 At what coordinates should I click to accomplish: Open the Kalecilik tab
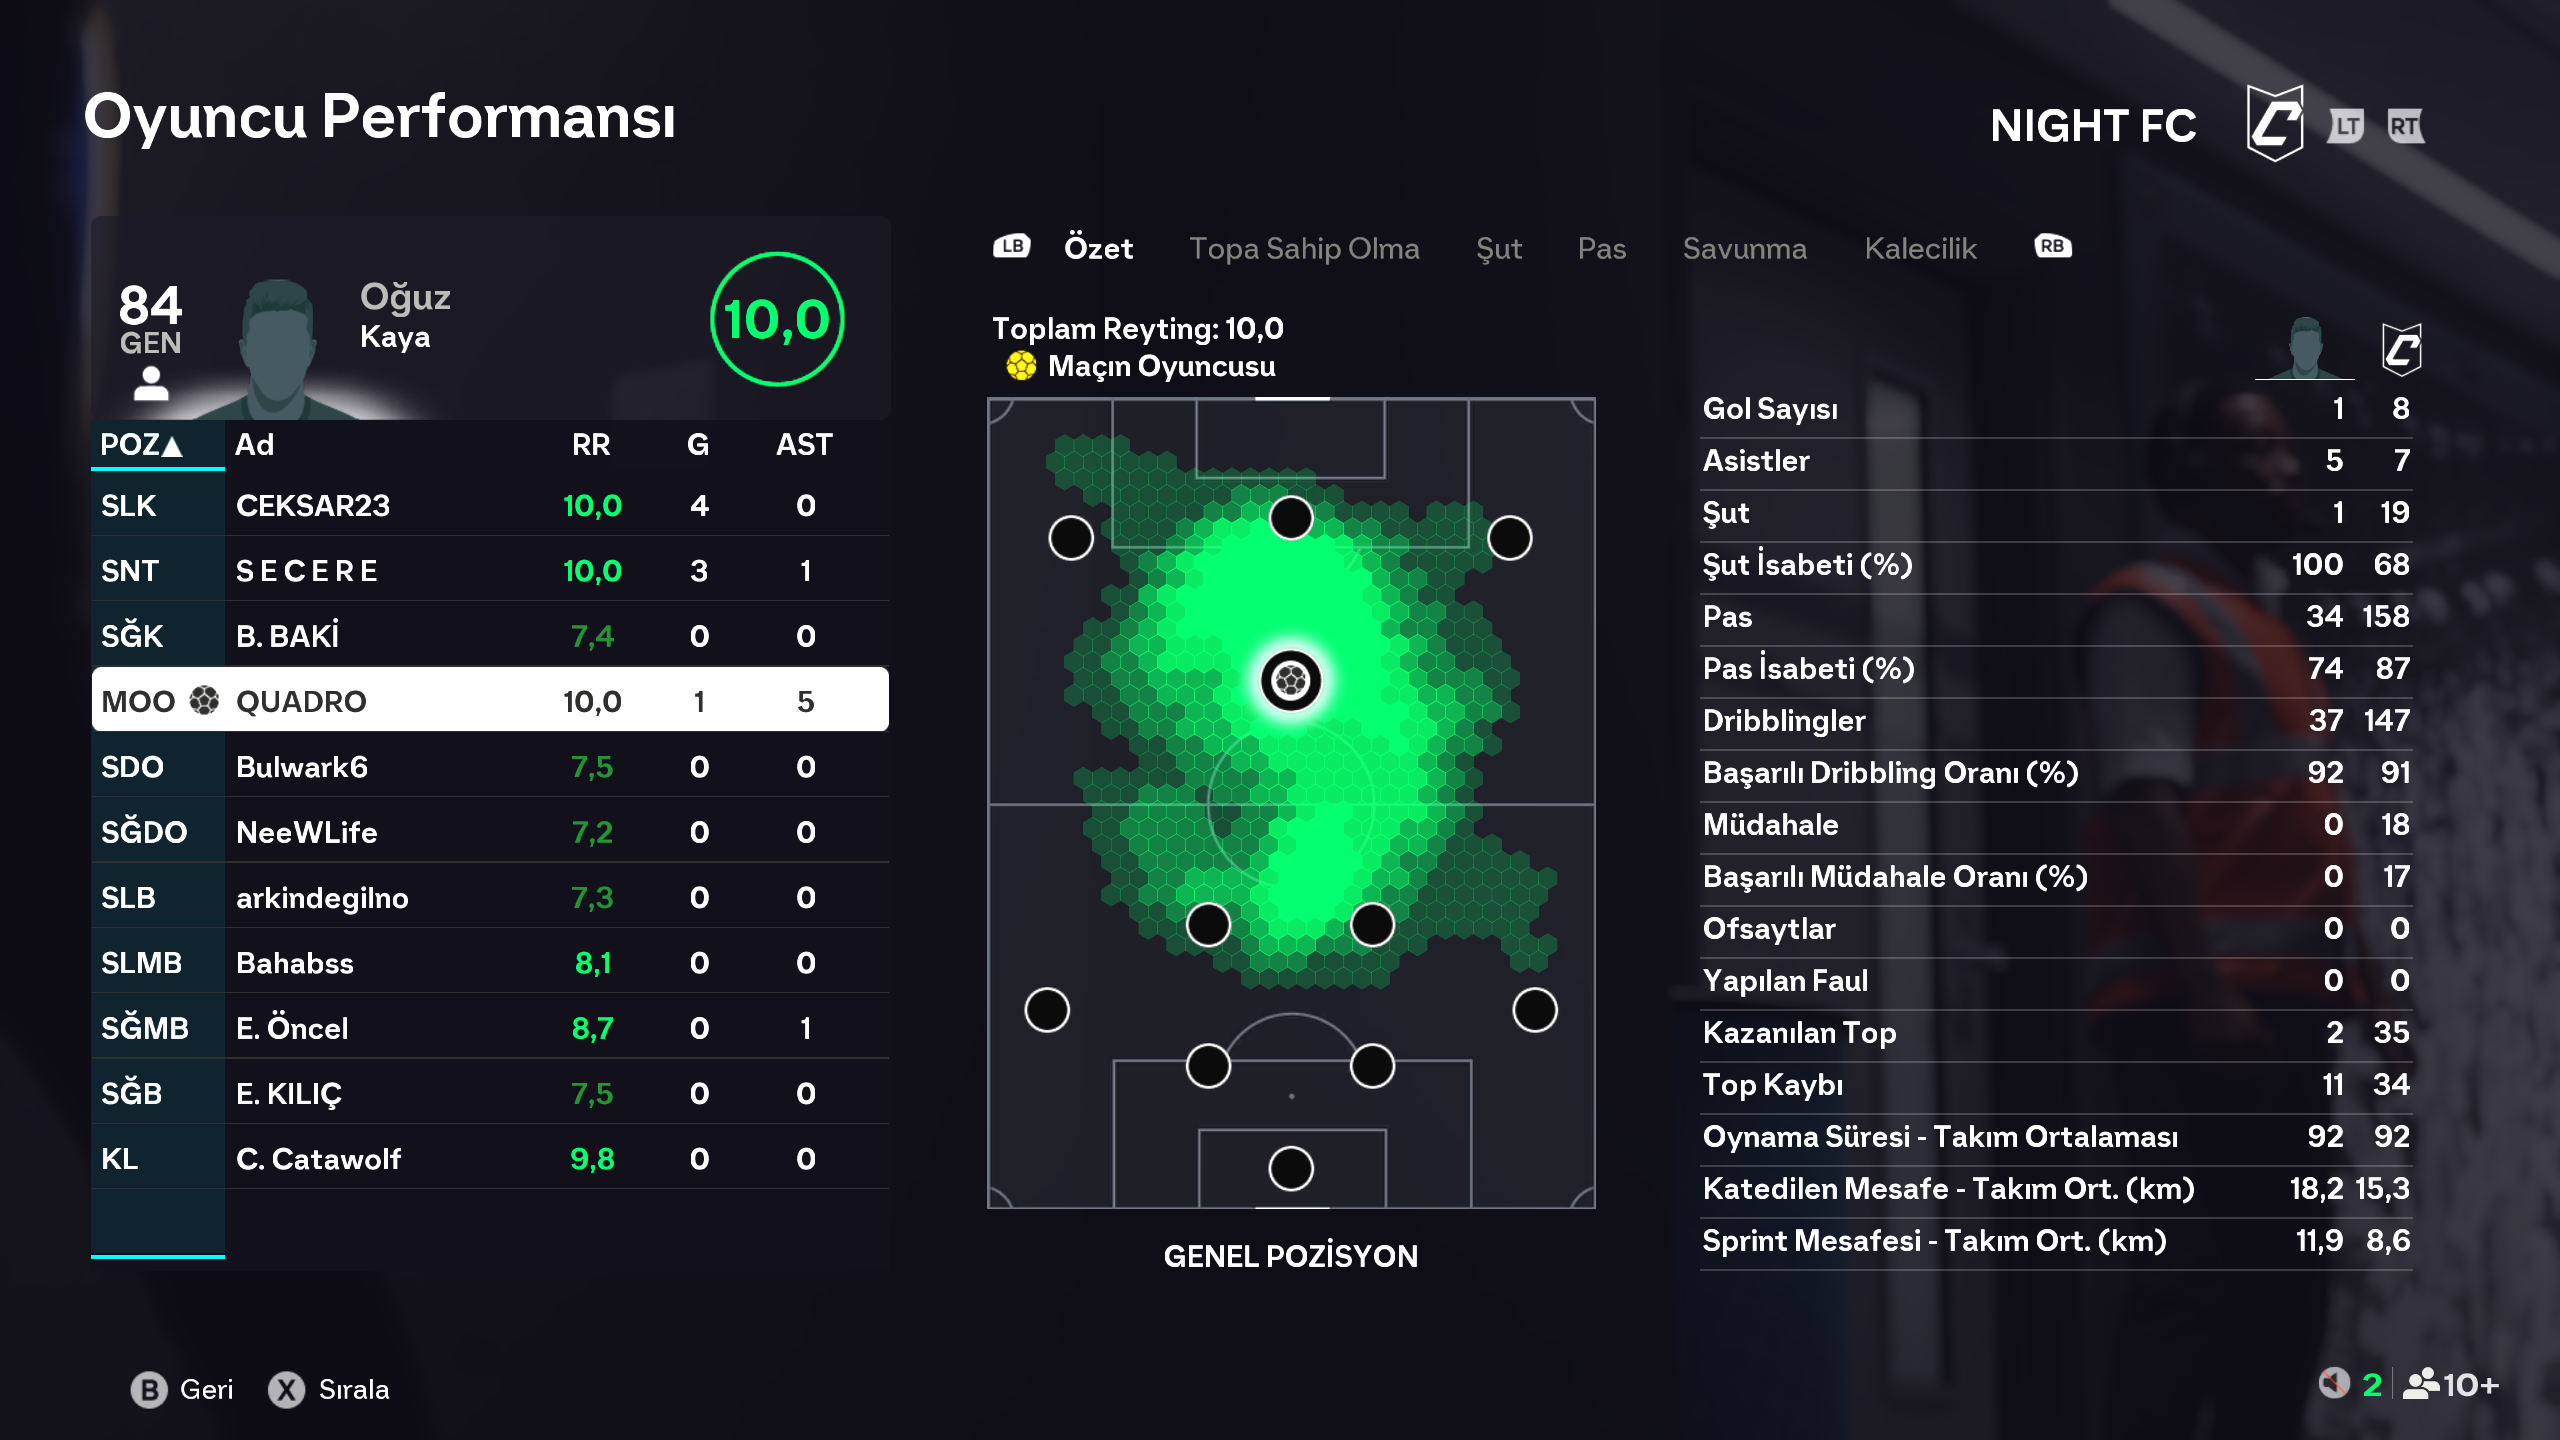tap(1920, 248)
